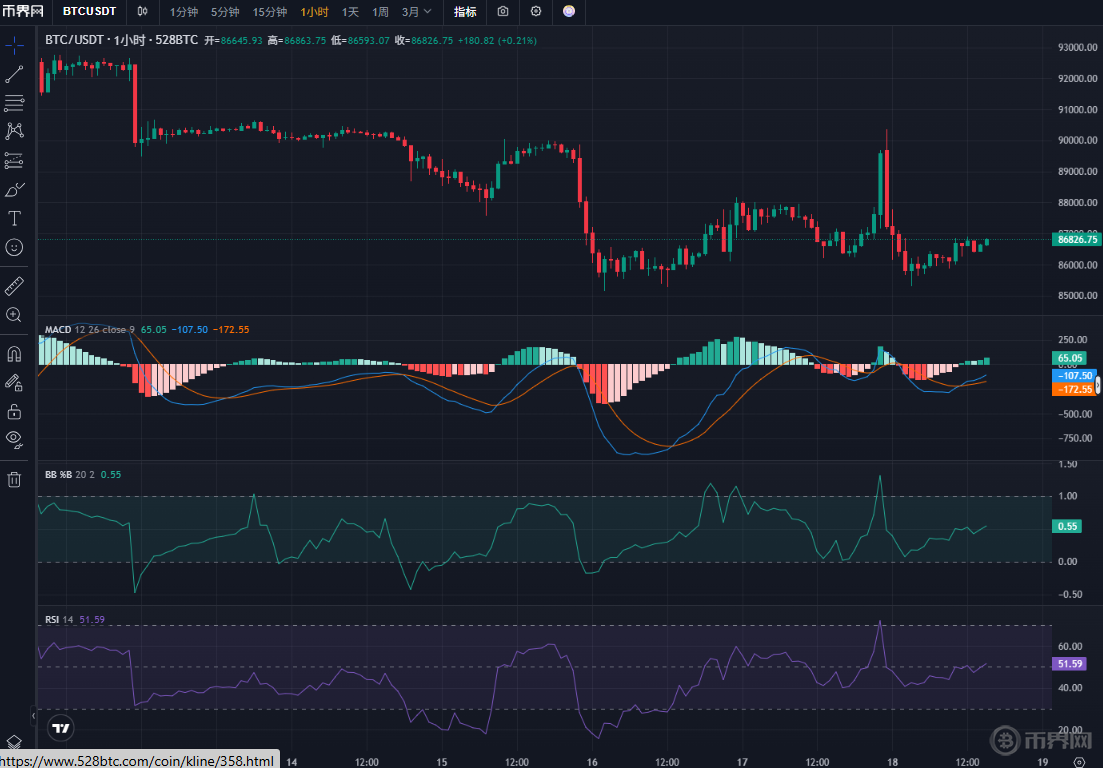
Task: Switch to the 15分钟 timeframe
Action: click(269, 12)
